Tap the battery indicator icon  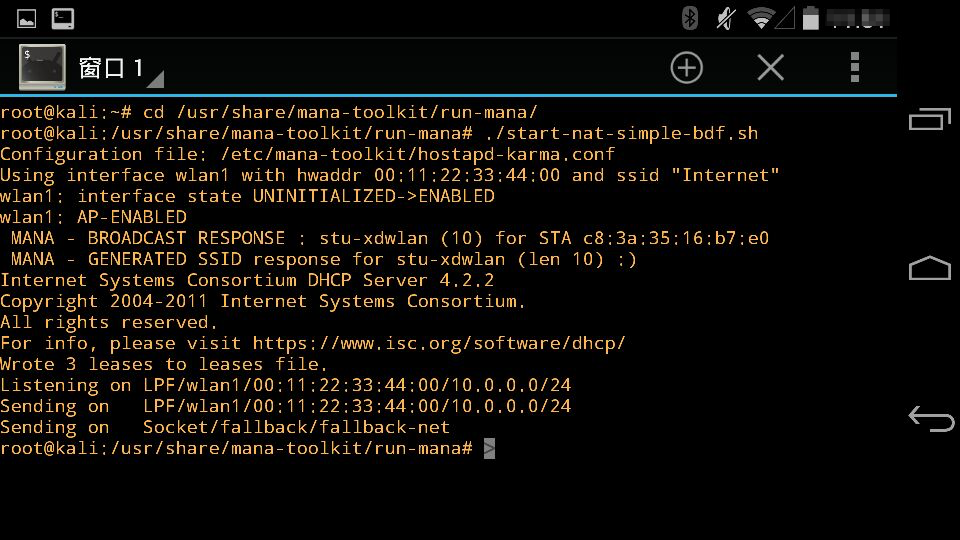[811, 18]
